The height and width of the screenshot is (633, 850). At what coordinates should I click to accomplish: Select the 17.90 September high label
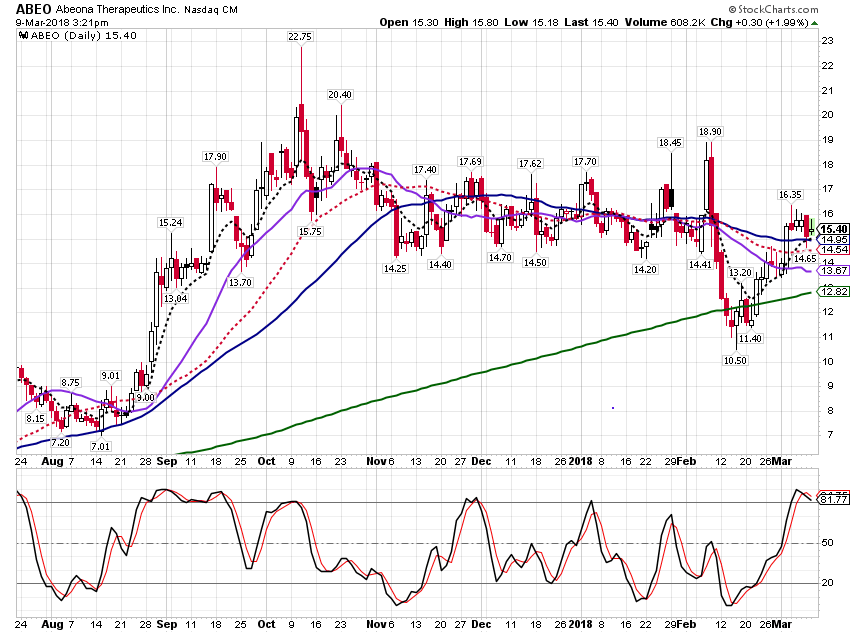click(215, 157)
